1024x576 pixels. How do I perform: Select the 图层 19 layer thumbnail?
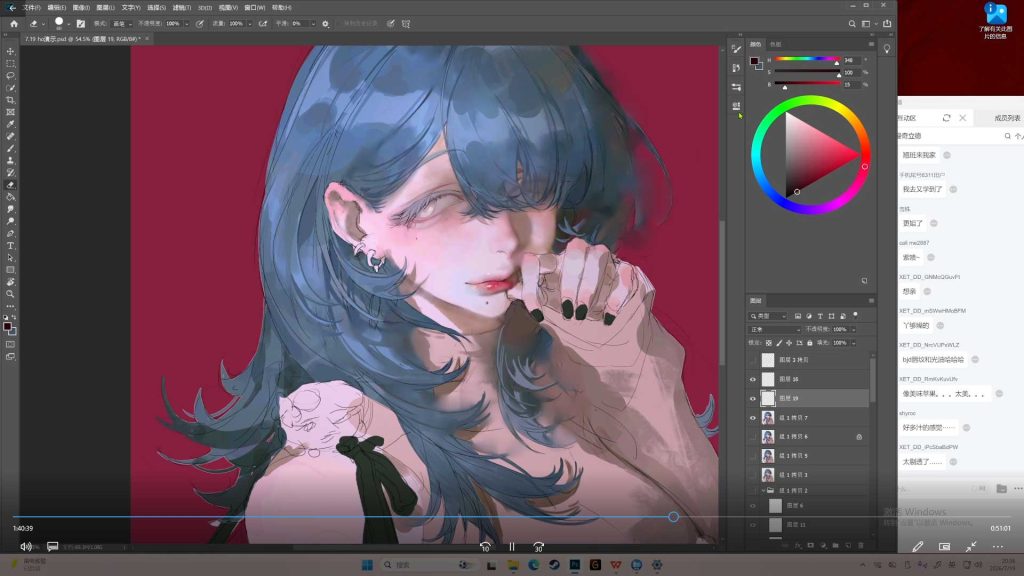point(768,398)
